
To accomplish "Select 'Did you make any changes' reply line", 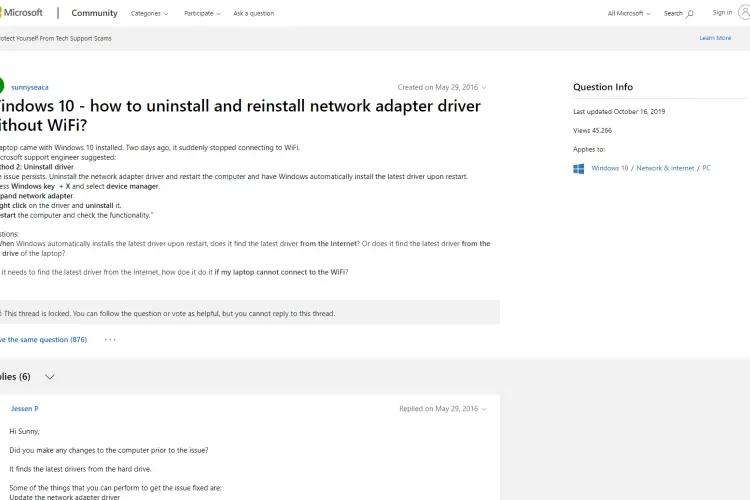I will [x=109, y=450].
